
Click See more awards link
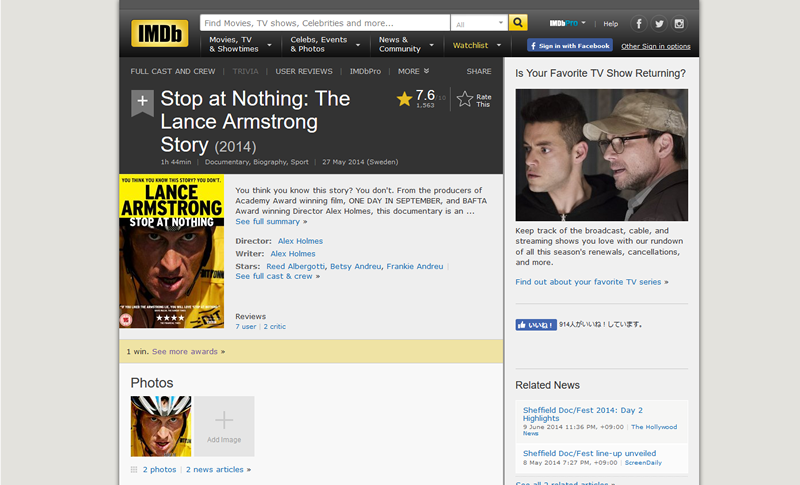pos(185,351)
